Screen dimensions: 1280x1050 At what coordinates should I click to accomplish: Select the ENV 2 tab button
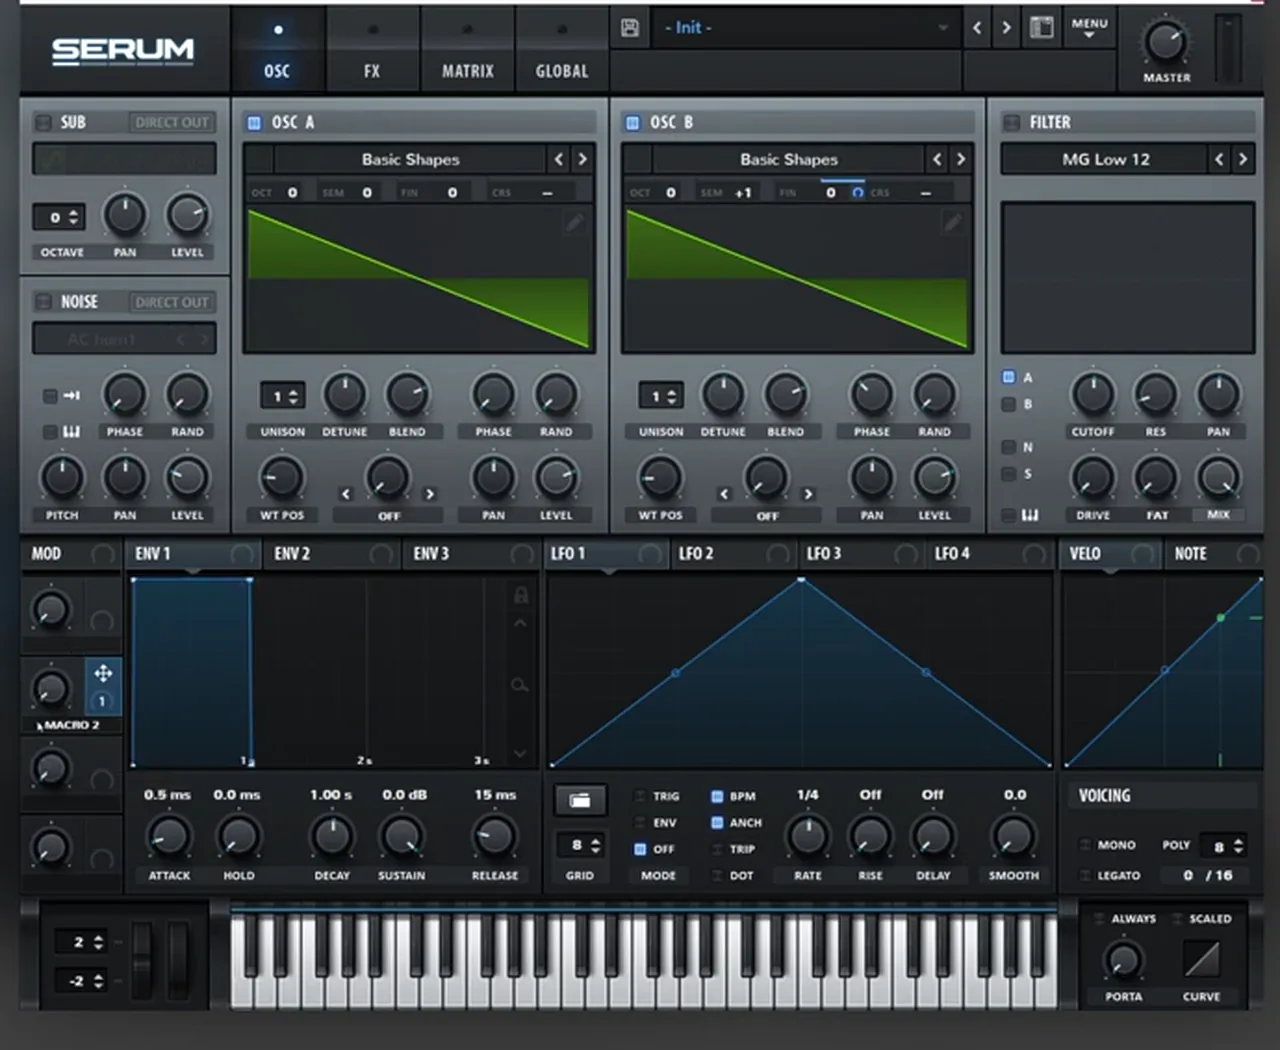point(333,553)
